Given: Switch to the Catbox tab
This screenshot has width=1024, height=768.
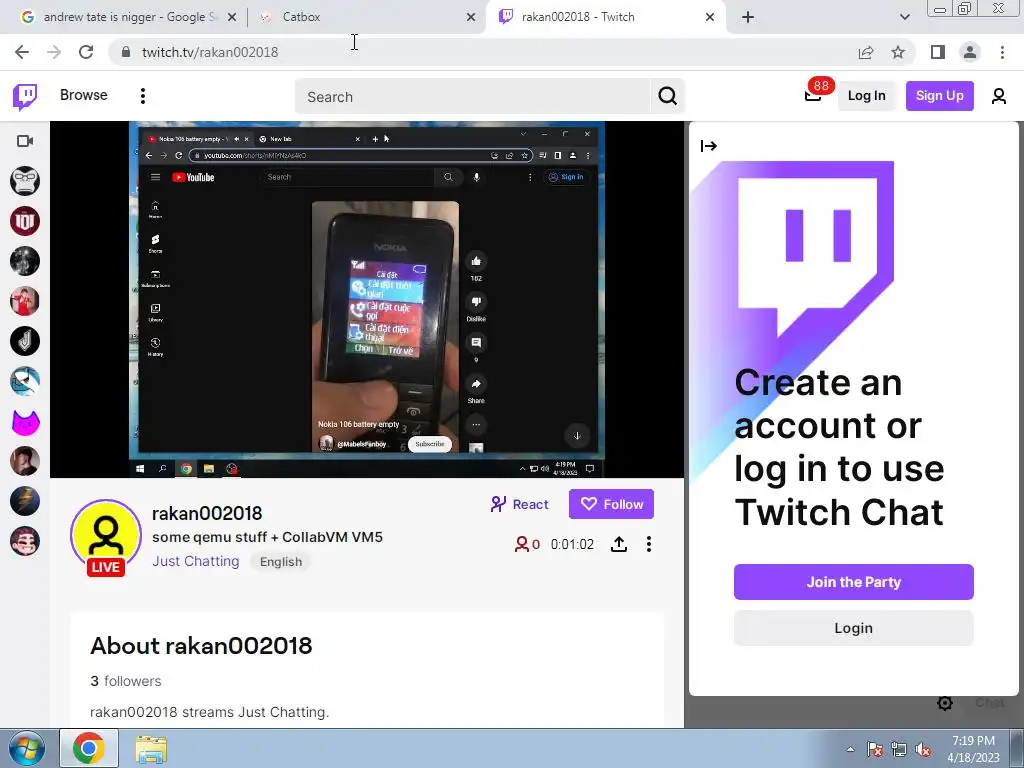Looking at the screenshot, I should (x=366, y=17).
